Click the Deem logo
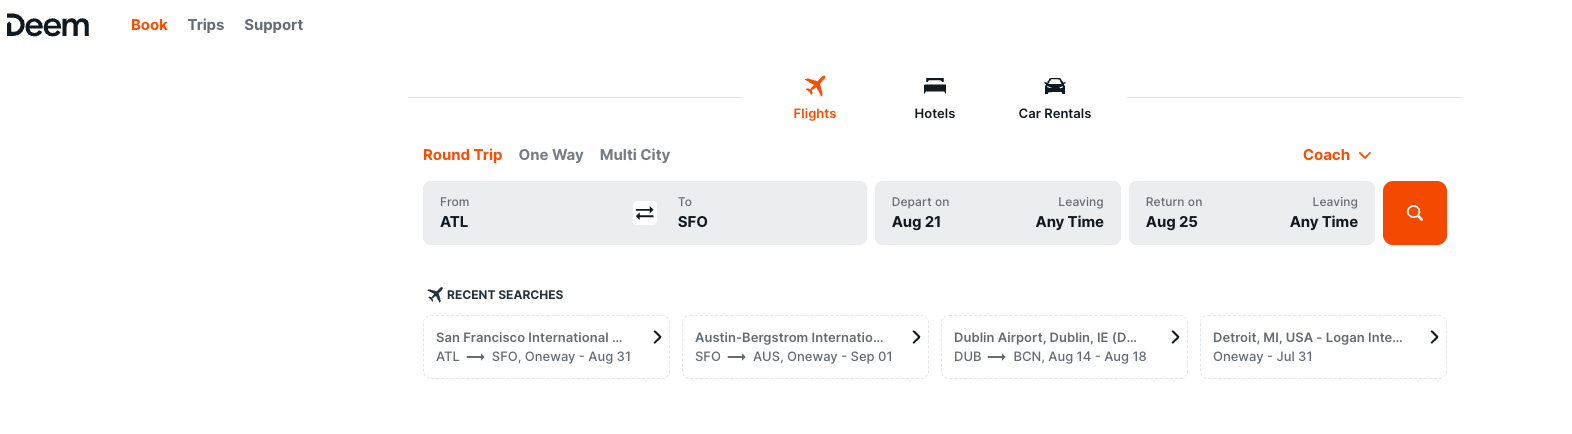This screenshot has width=1572, height=434. coord(48,25)
